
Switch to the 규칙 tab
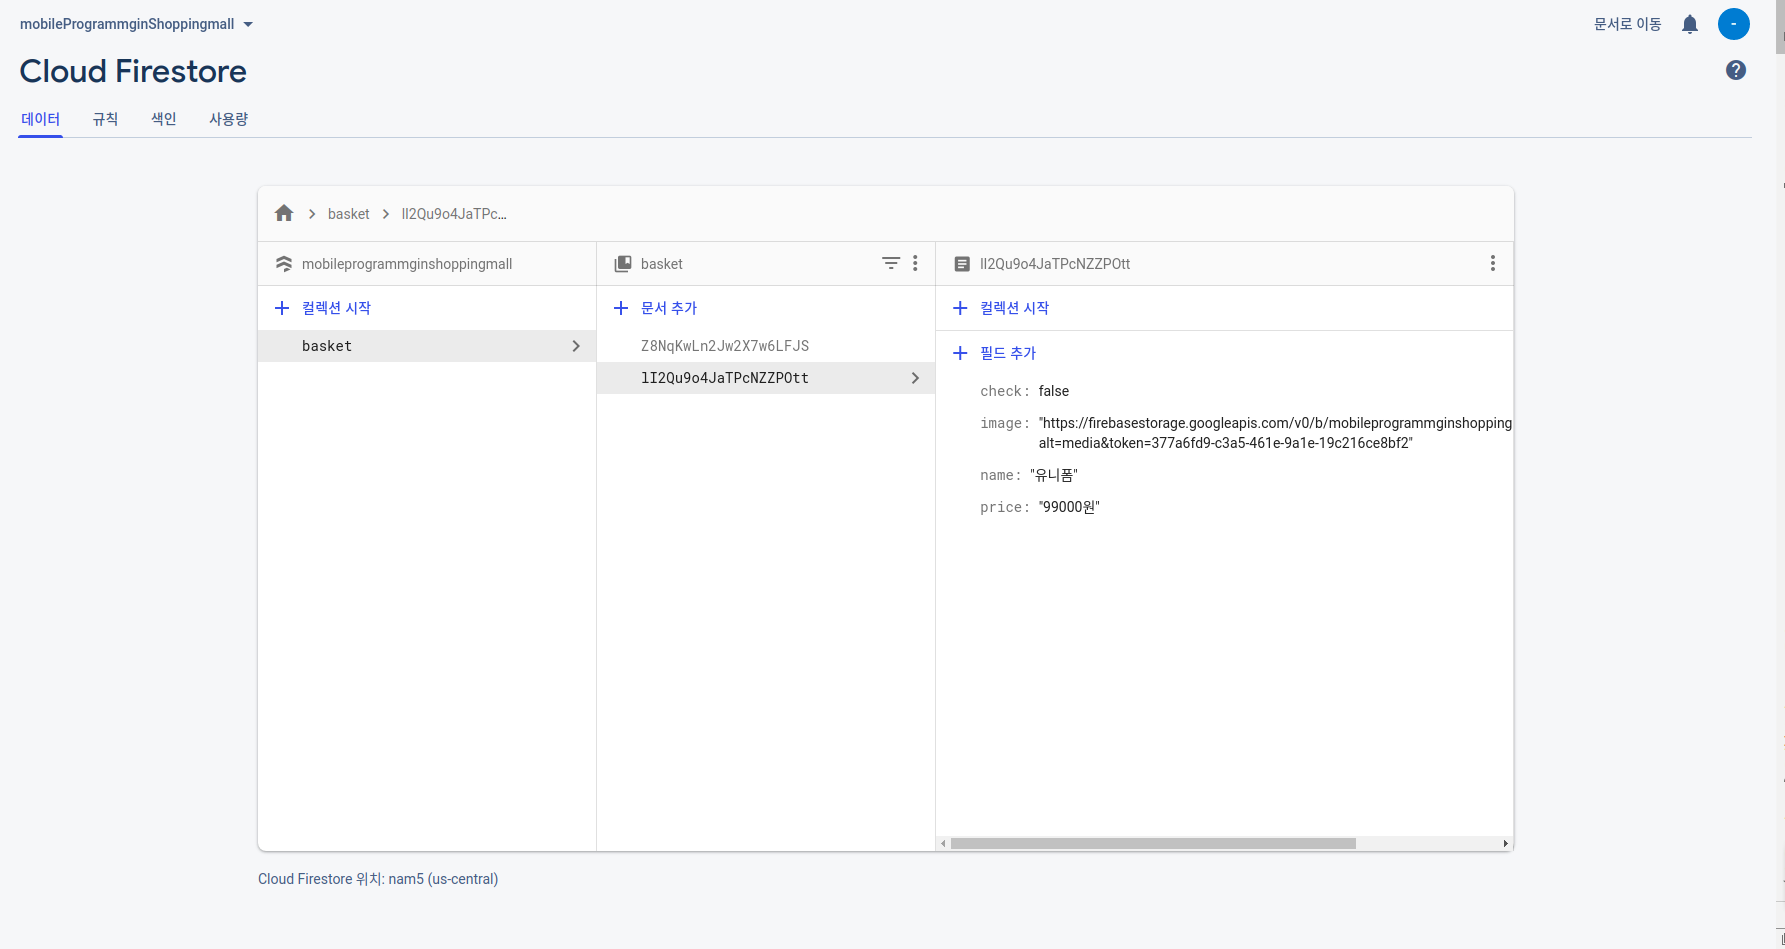pos(105,118)
